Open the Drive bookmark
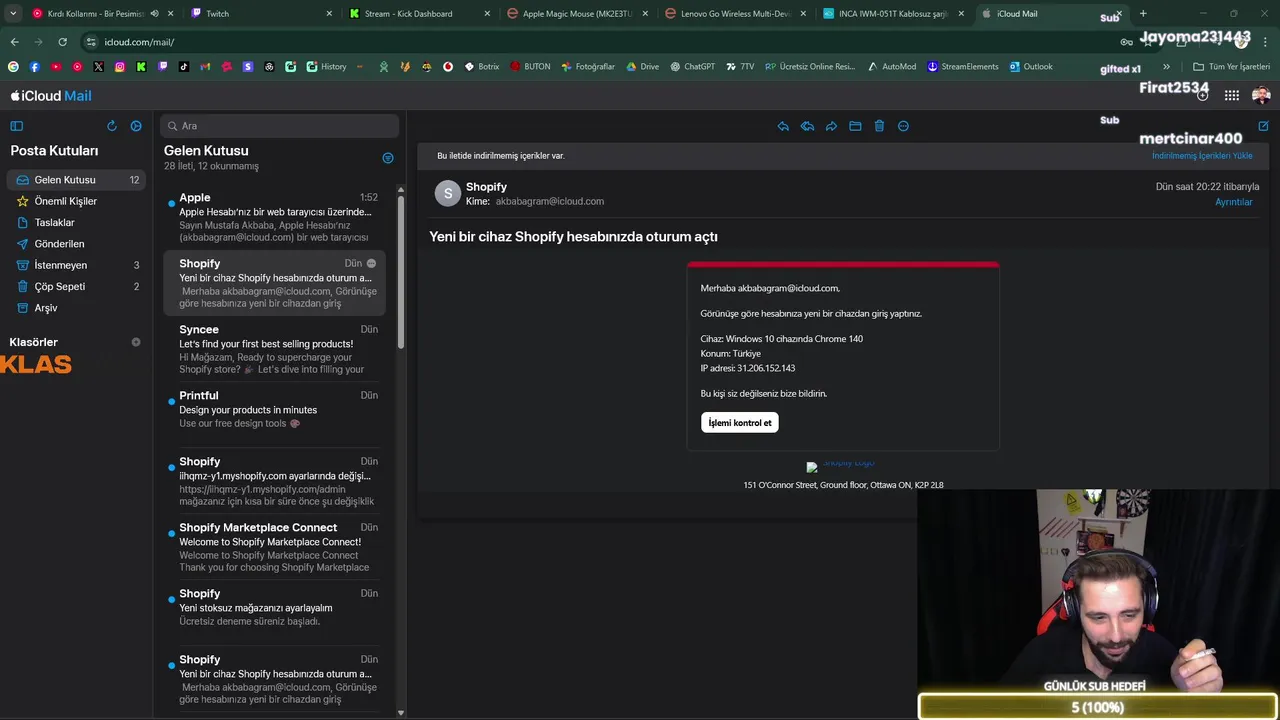Viewport: 1280px width, 720px height. [x=642, y=66]
